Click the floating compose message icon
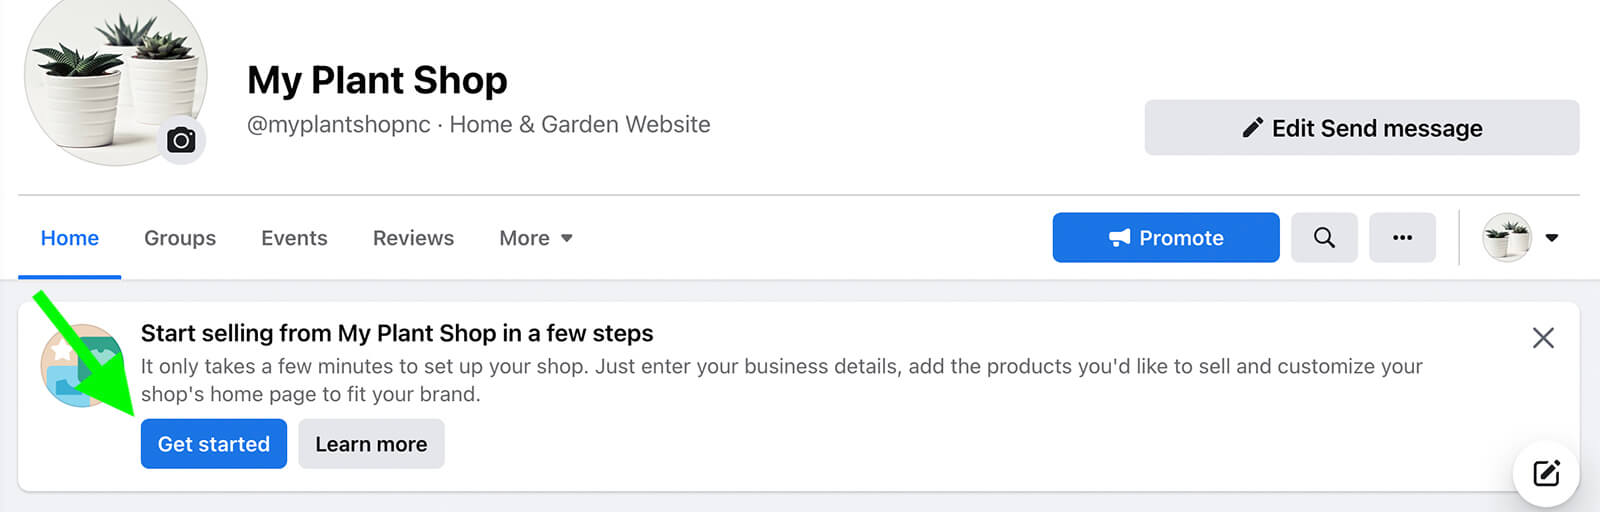This screenshot has width=1600, height=512. click(1546, 473)
